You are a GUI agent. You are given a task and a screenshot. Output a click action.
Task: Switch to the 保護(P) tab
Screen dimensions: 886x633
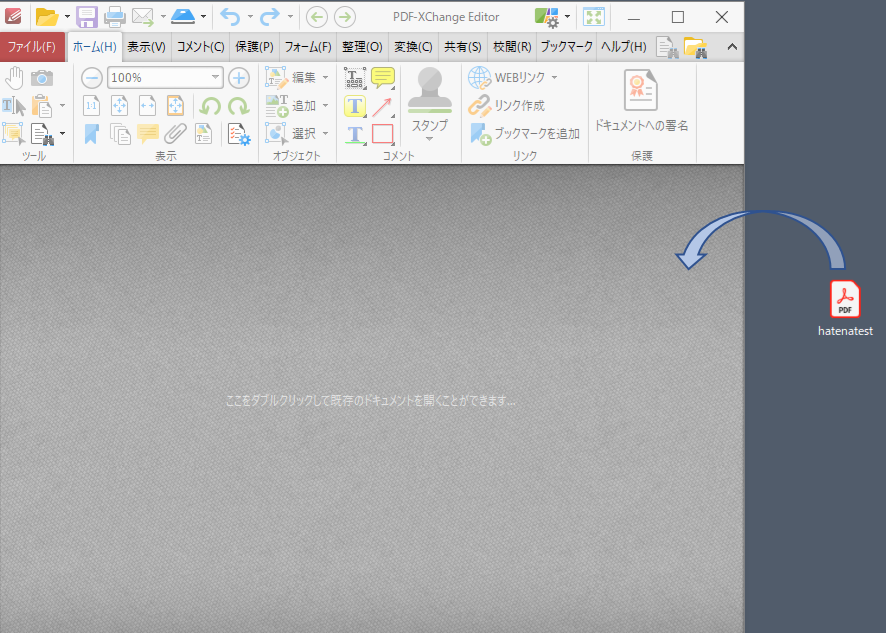click(x=254, y=47)
